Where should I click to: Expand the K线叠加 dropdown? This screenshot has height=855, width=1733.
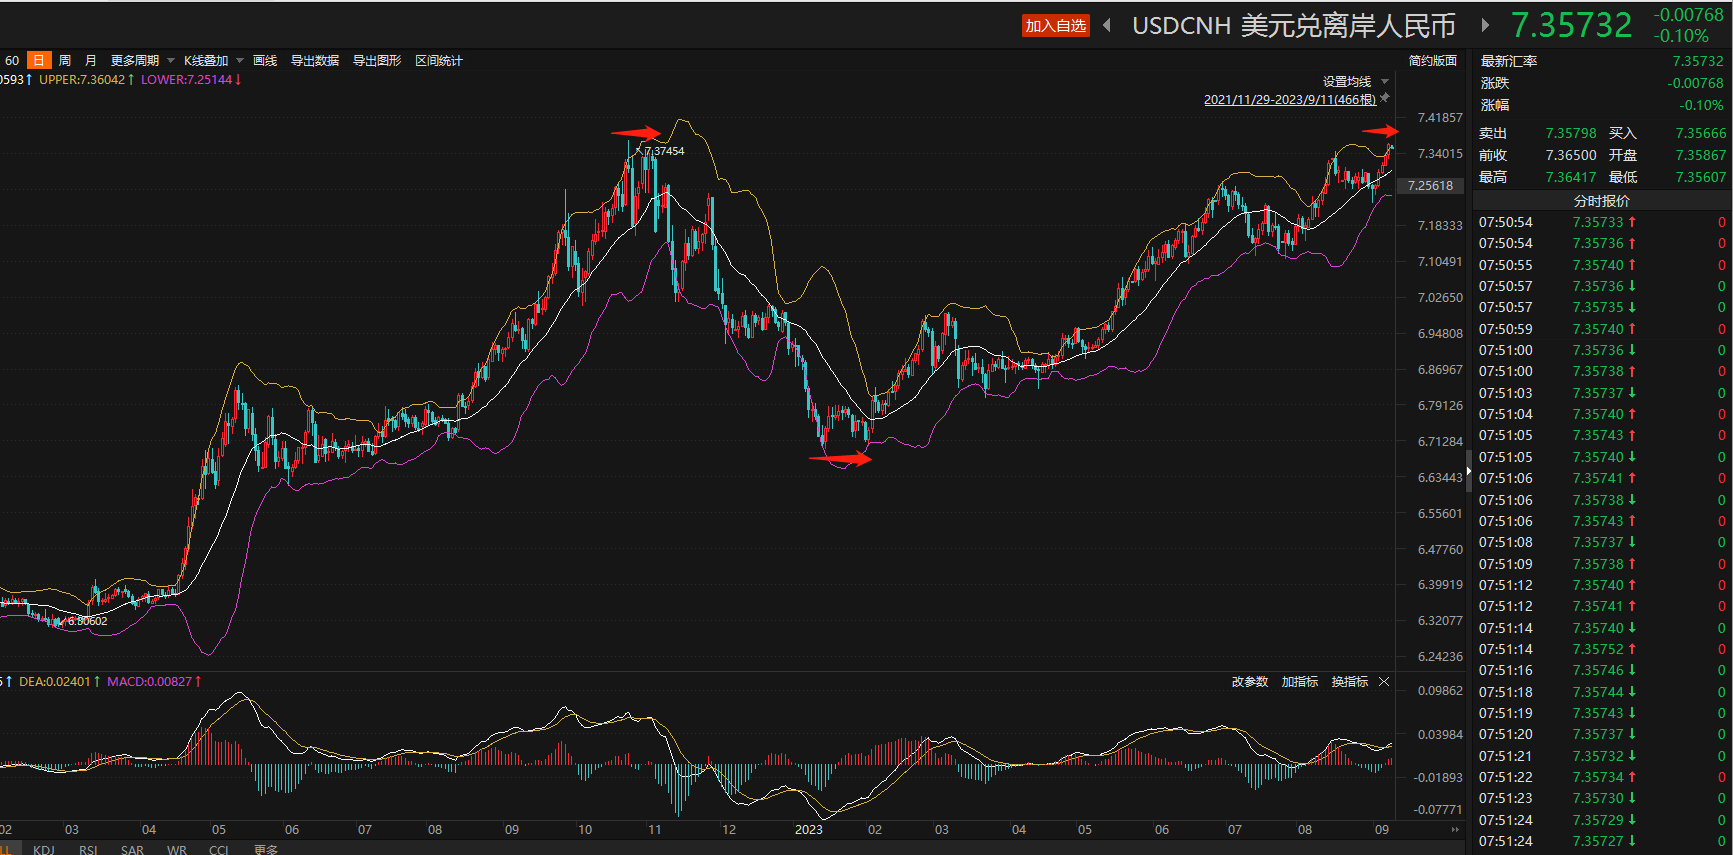point(213,61)
